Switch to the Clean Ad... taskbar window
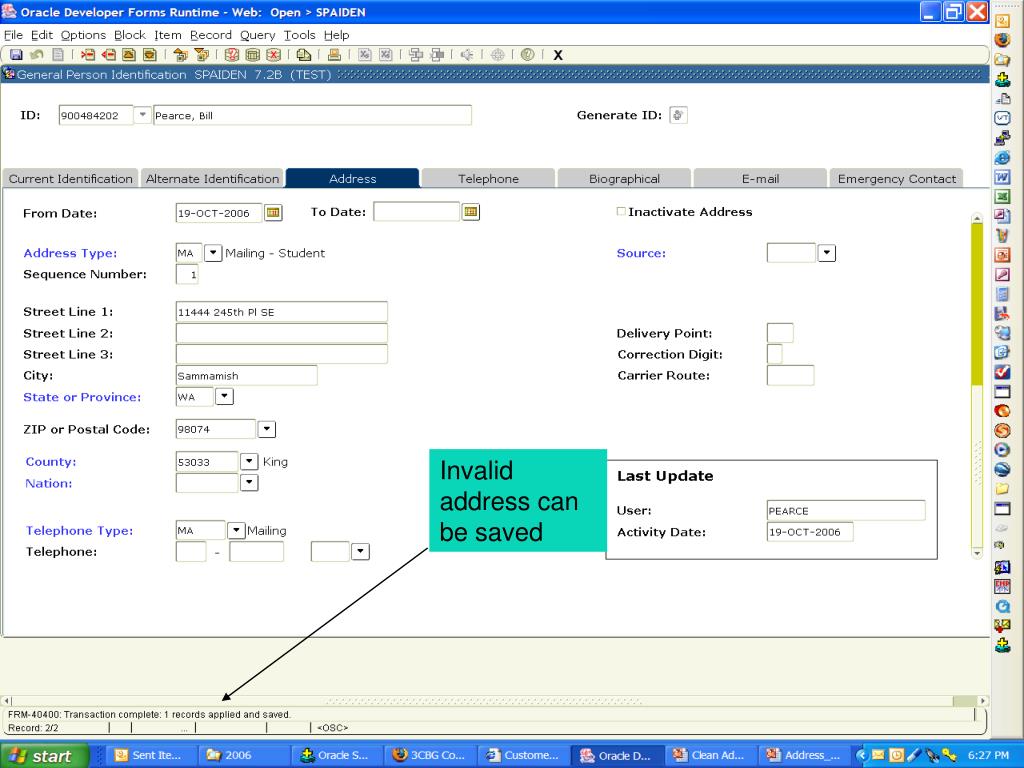The image size is (1024, 768). (x=710, y=756)
